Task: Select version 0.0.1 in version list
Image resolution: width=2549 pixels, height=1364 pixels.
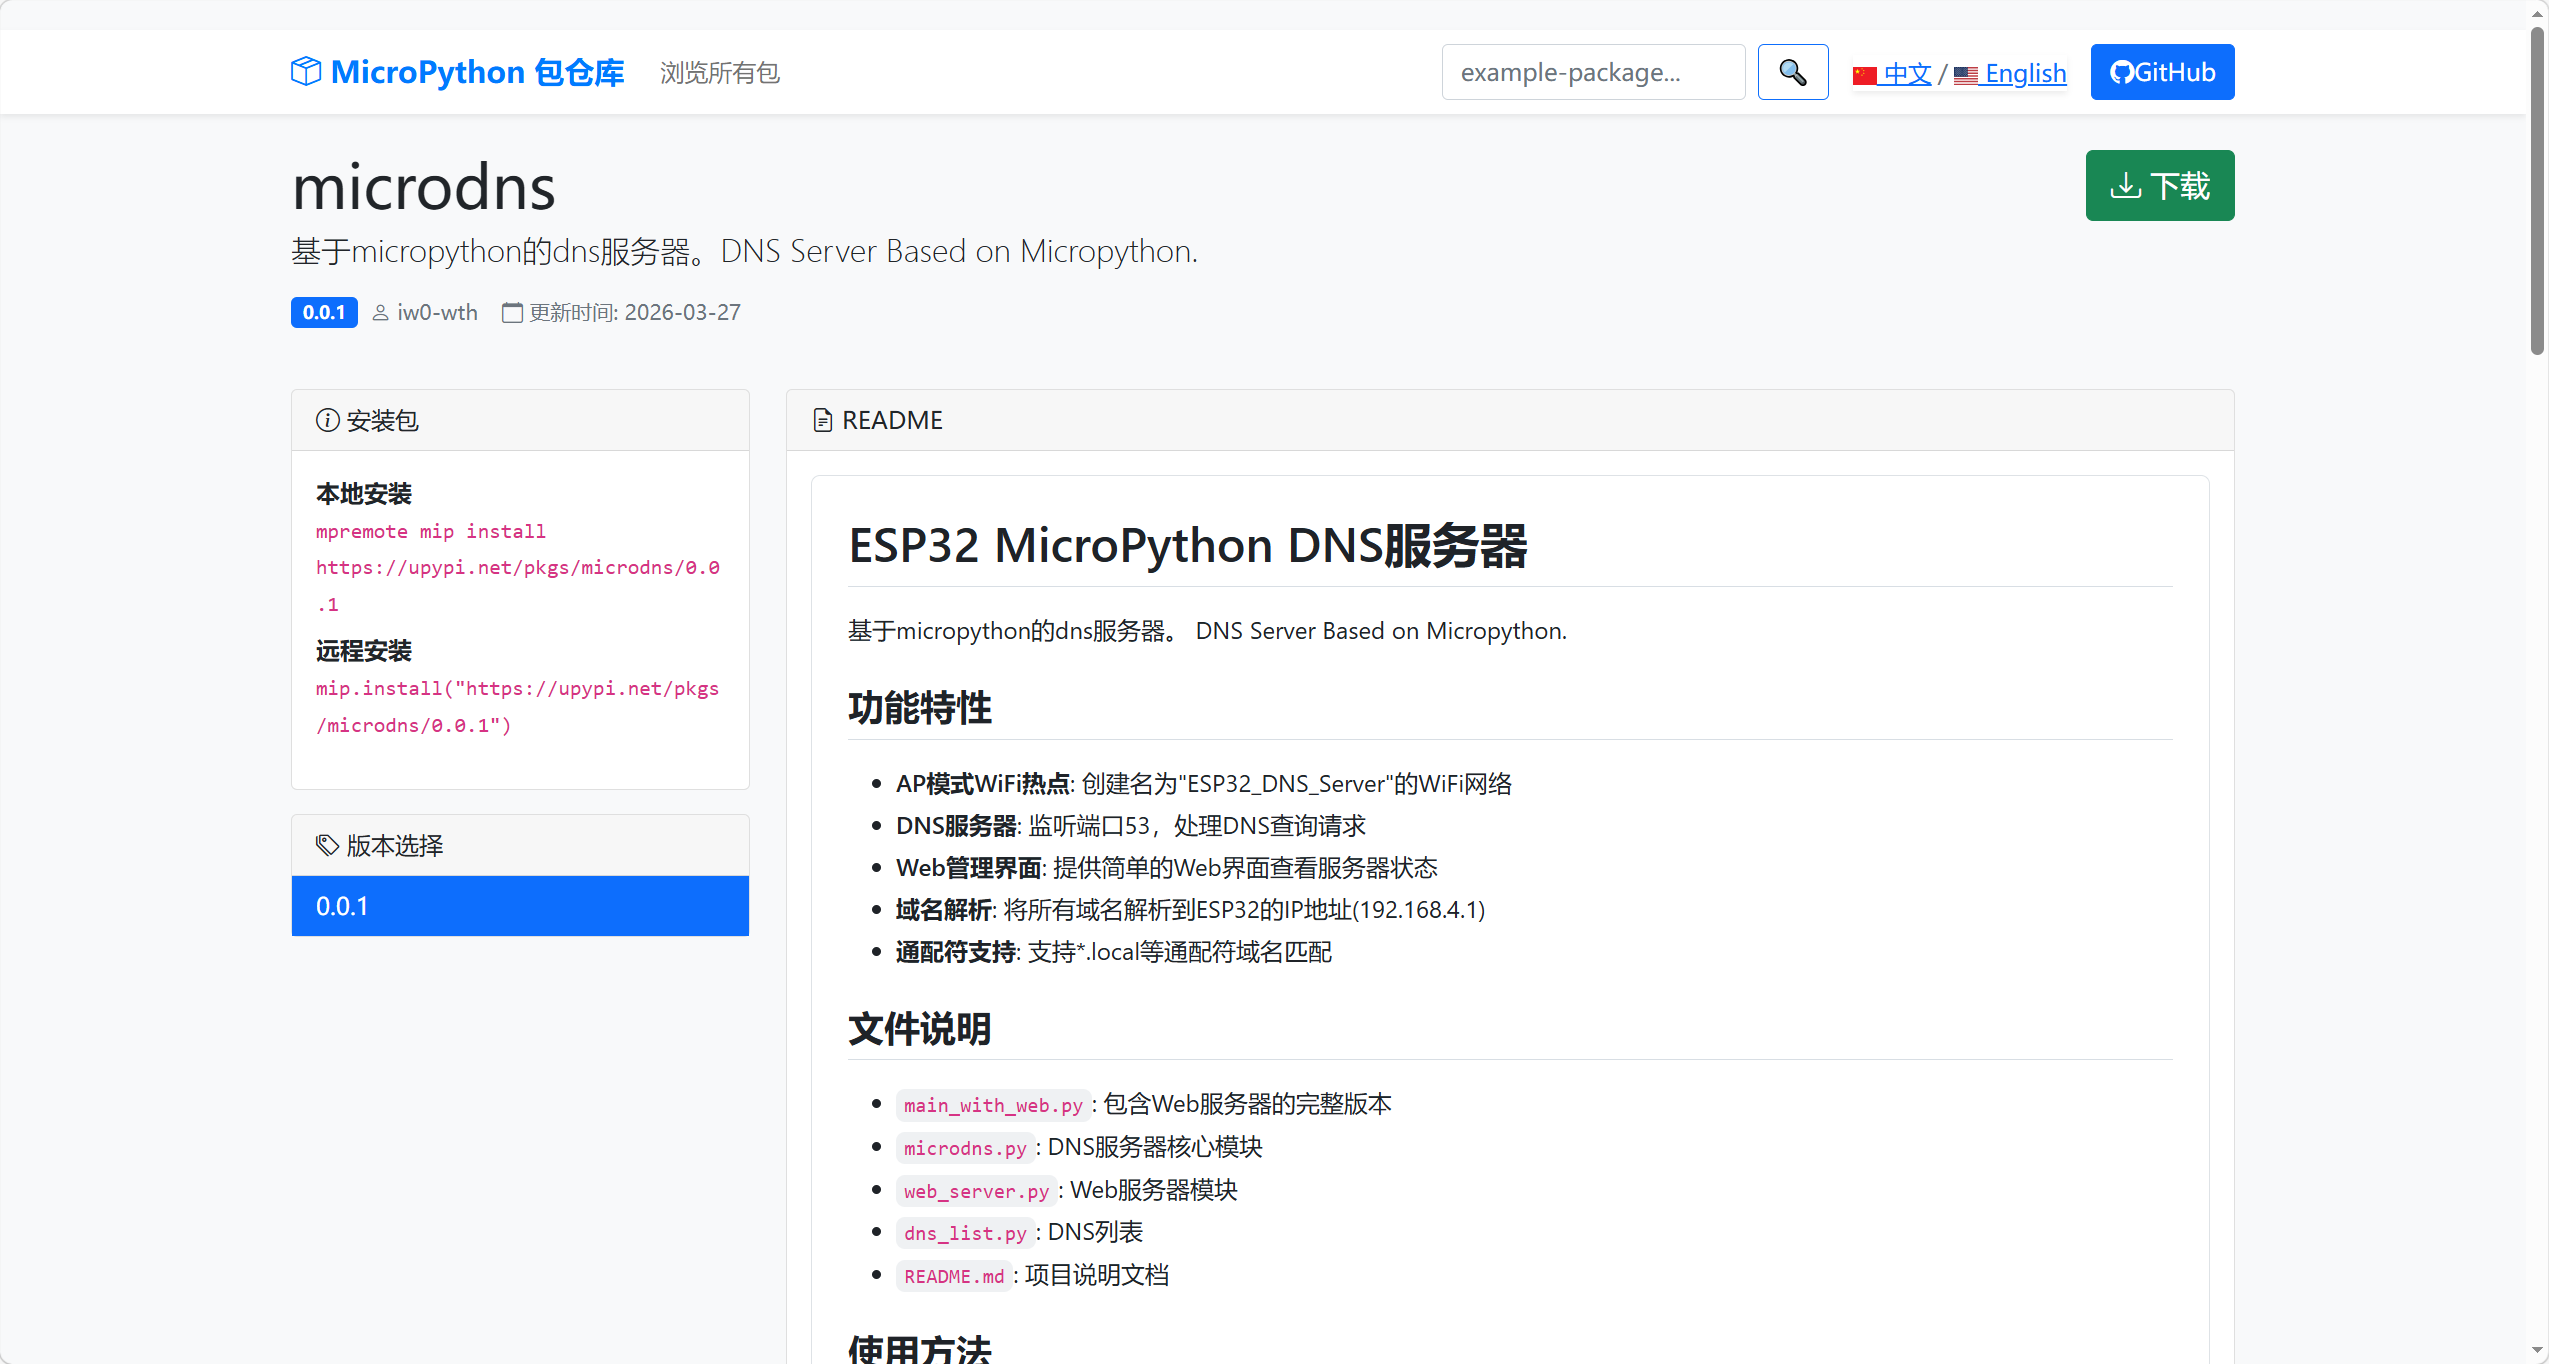Action: pos(520,906)
